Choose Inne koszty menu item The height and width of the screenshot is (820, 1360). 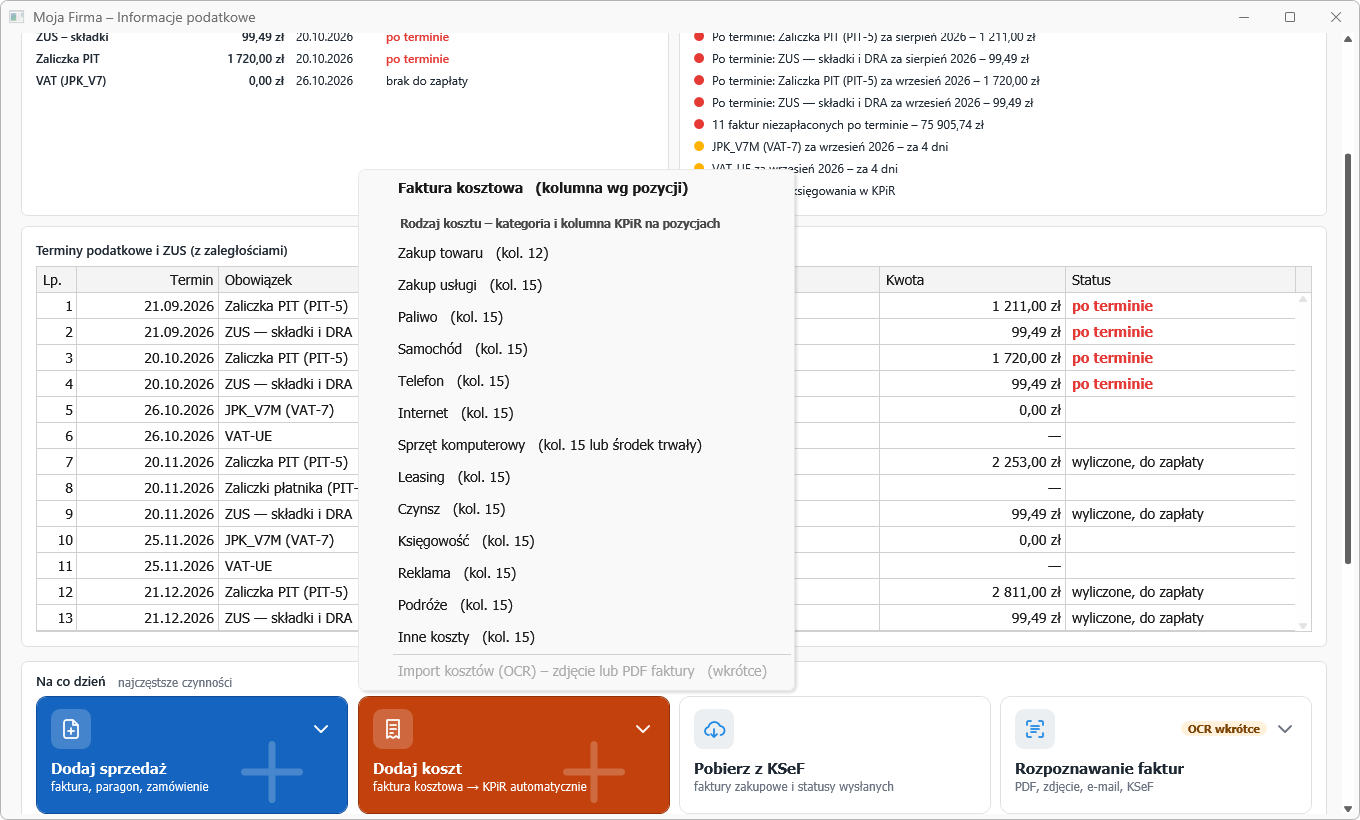(576, 637)
